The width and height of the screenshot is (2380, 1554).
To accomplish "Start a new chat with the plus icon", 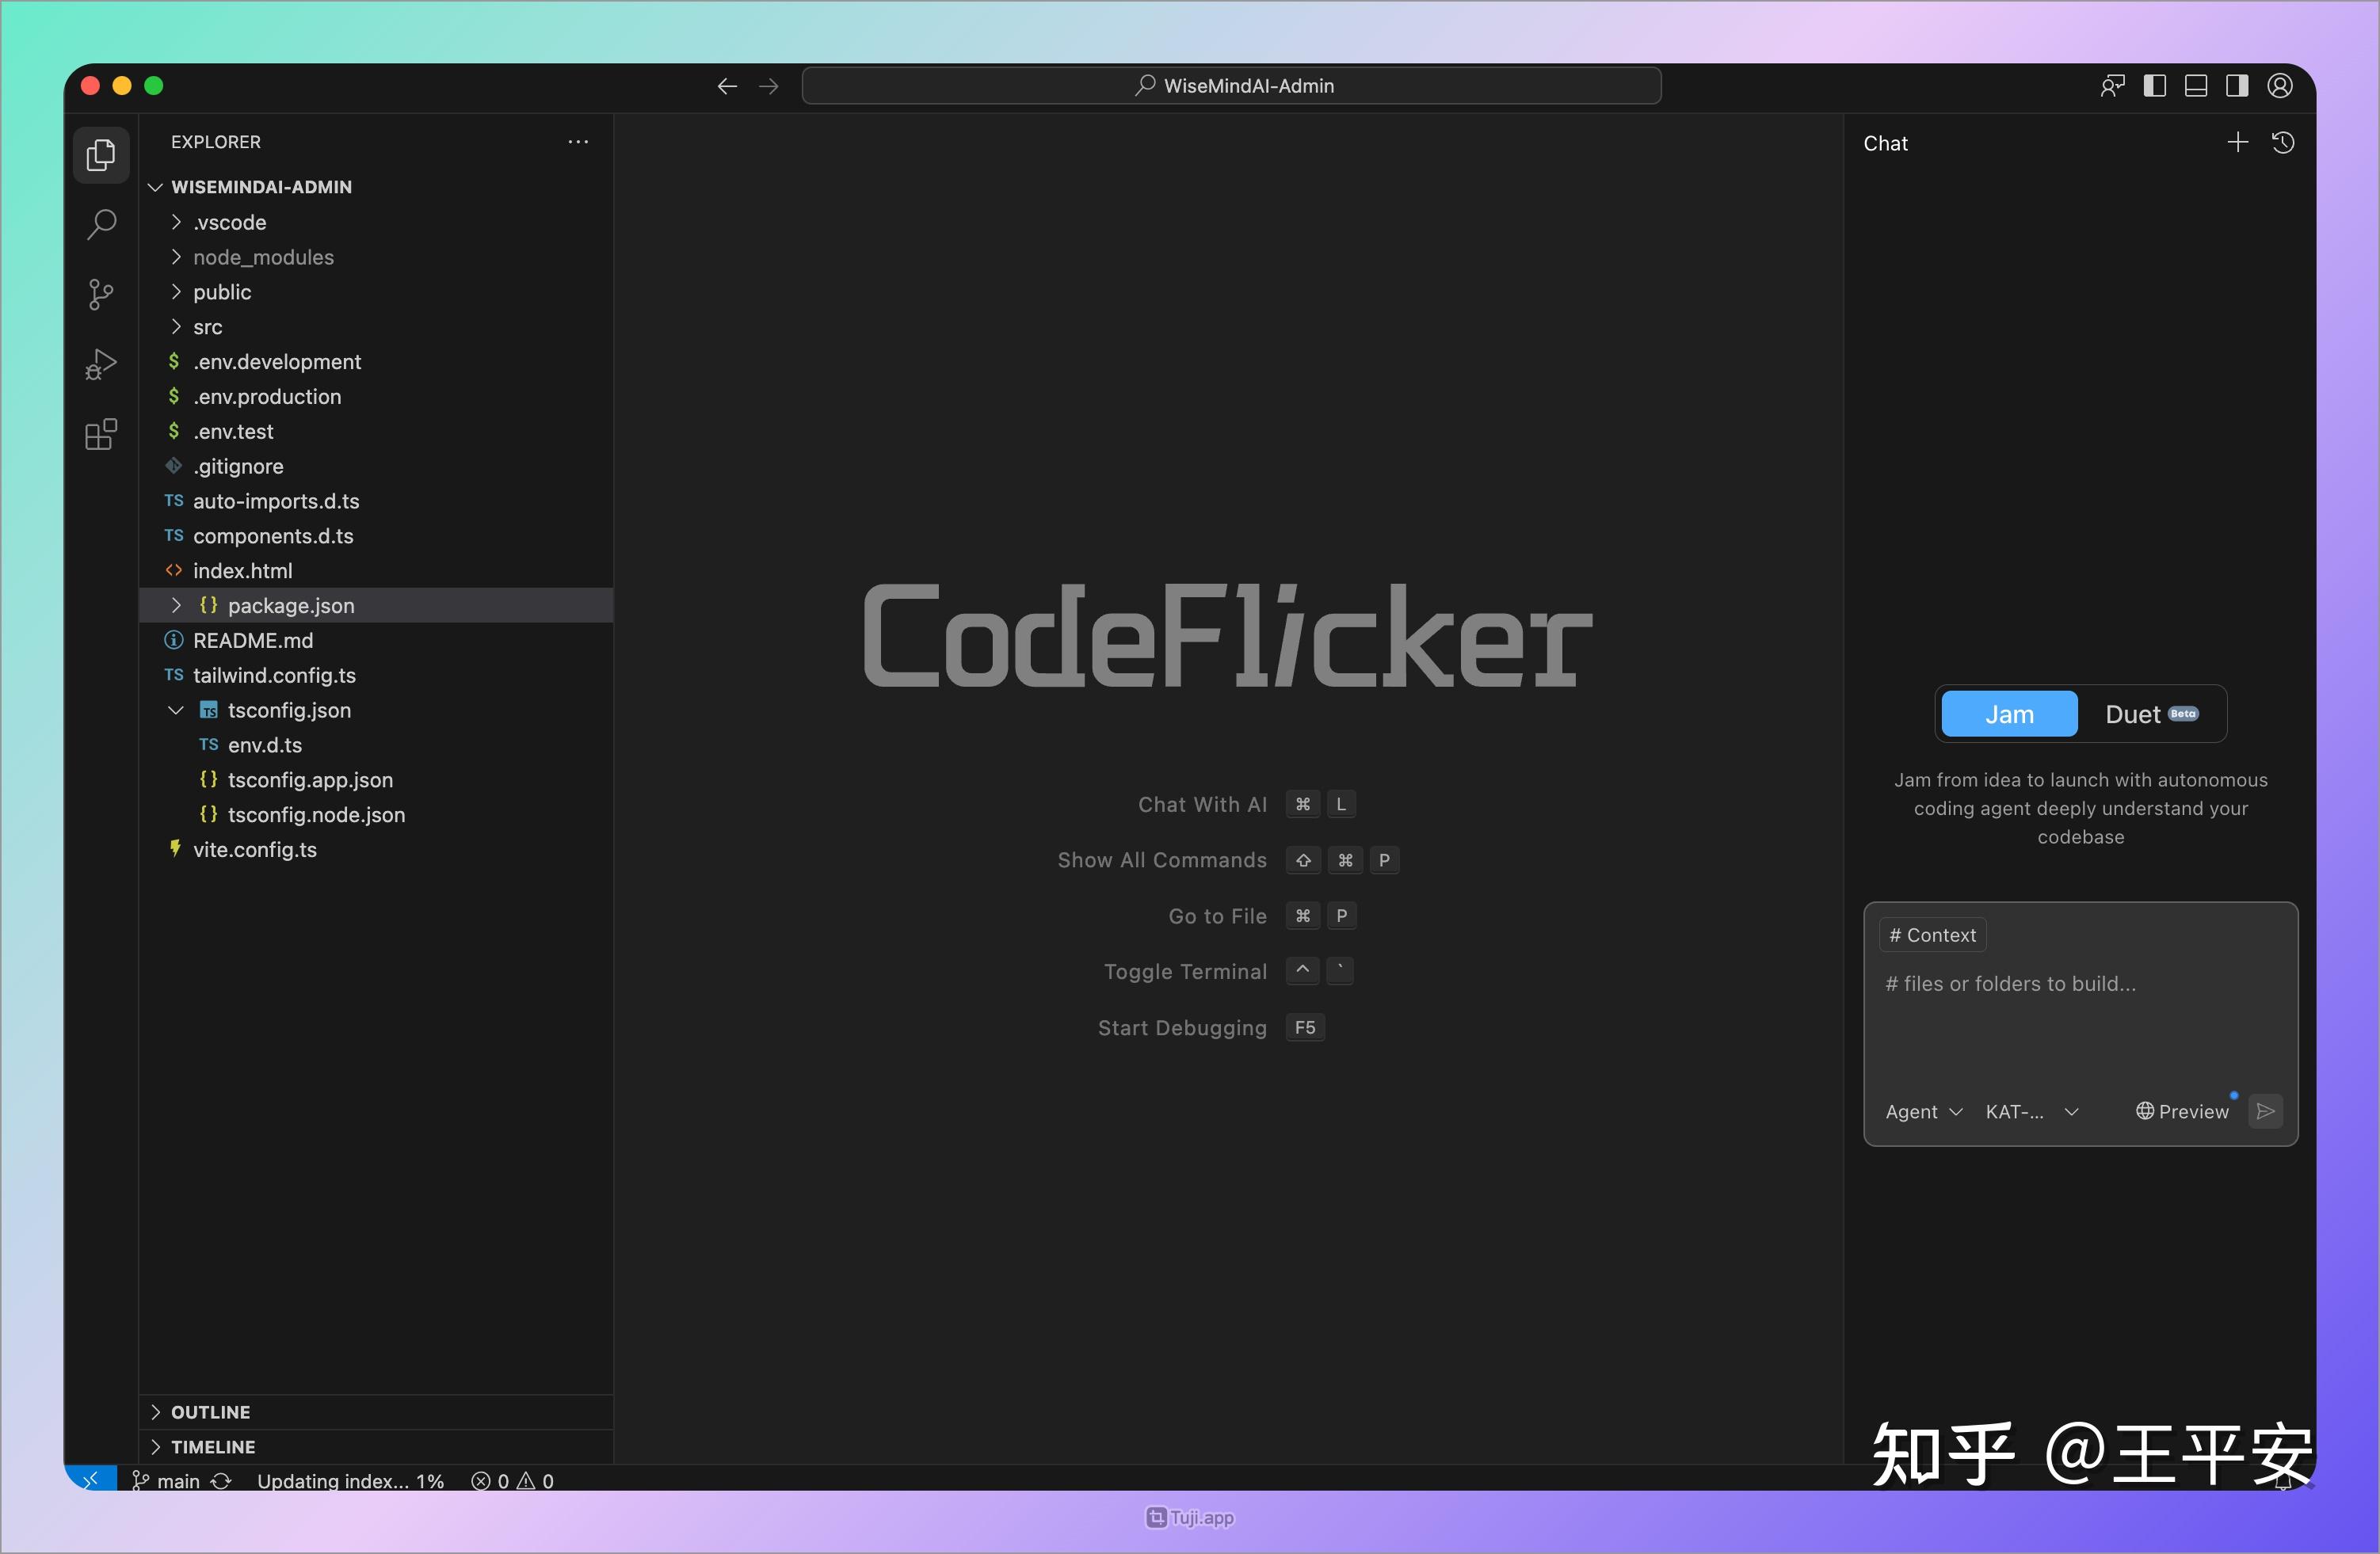I will point(2237,142).
